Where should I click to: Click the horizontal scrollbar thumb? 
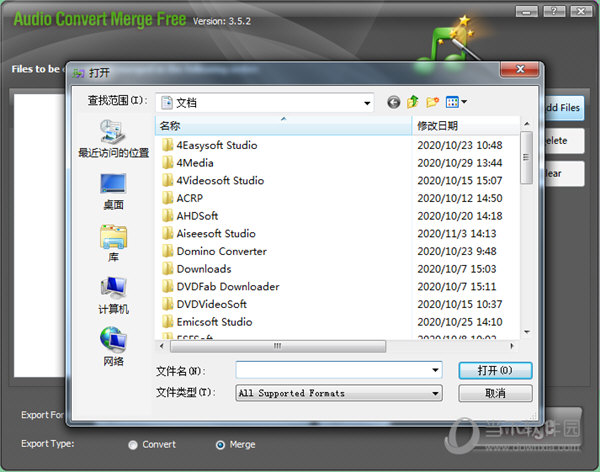click(x=278, y=346)
